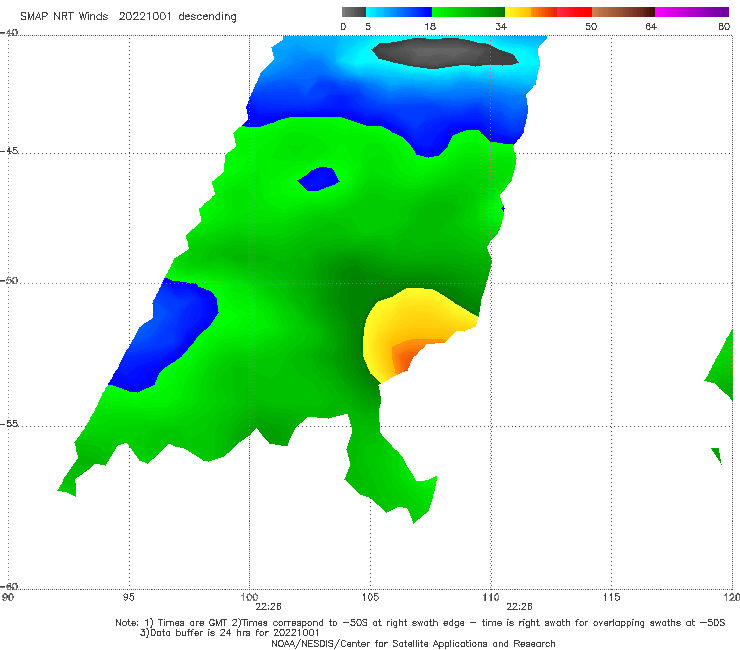Click the color bar label 50
This screenshot has height=650, width=740.
(591, 27)
